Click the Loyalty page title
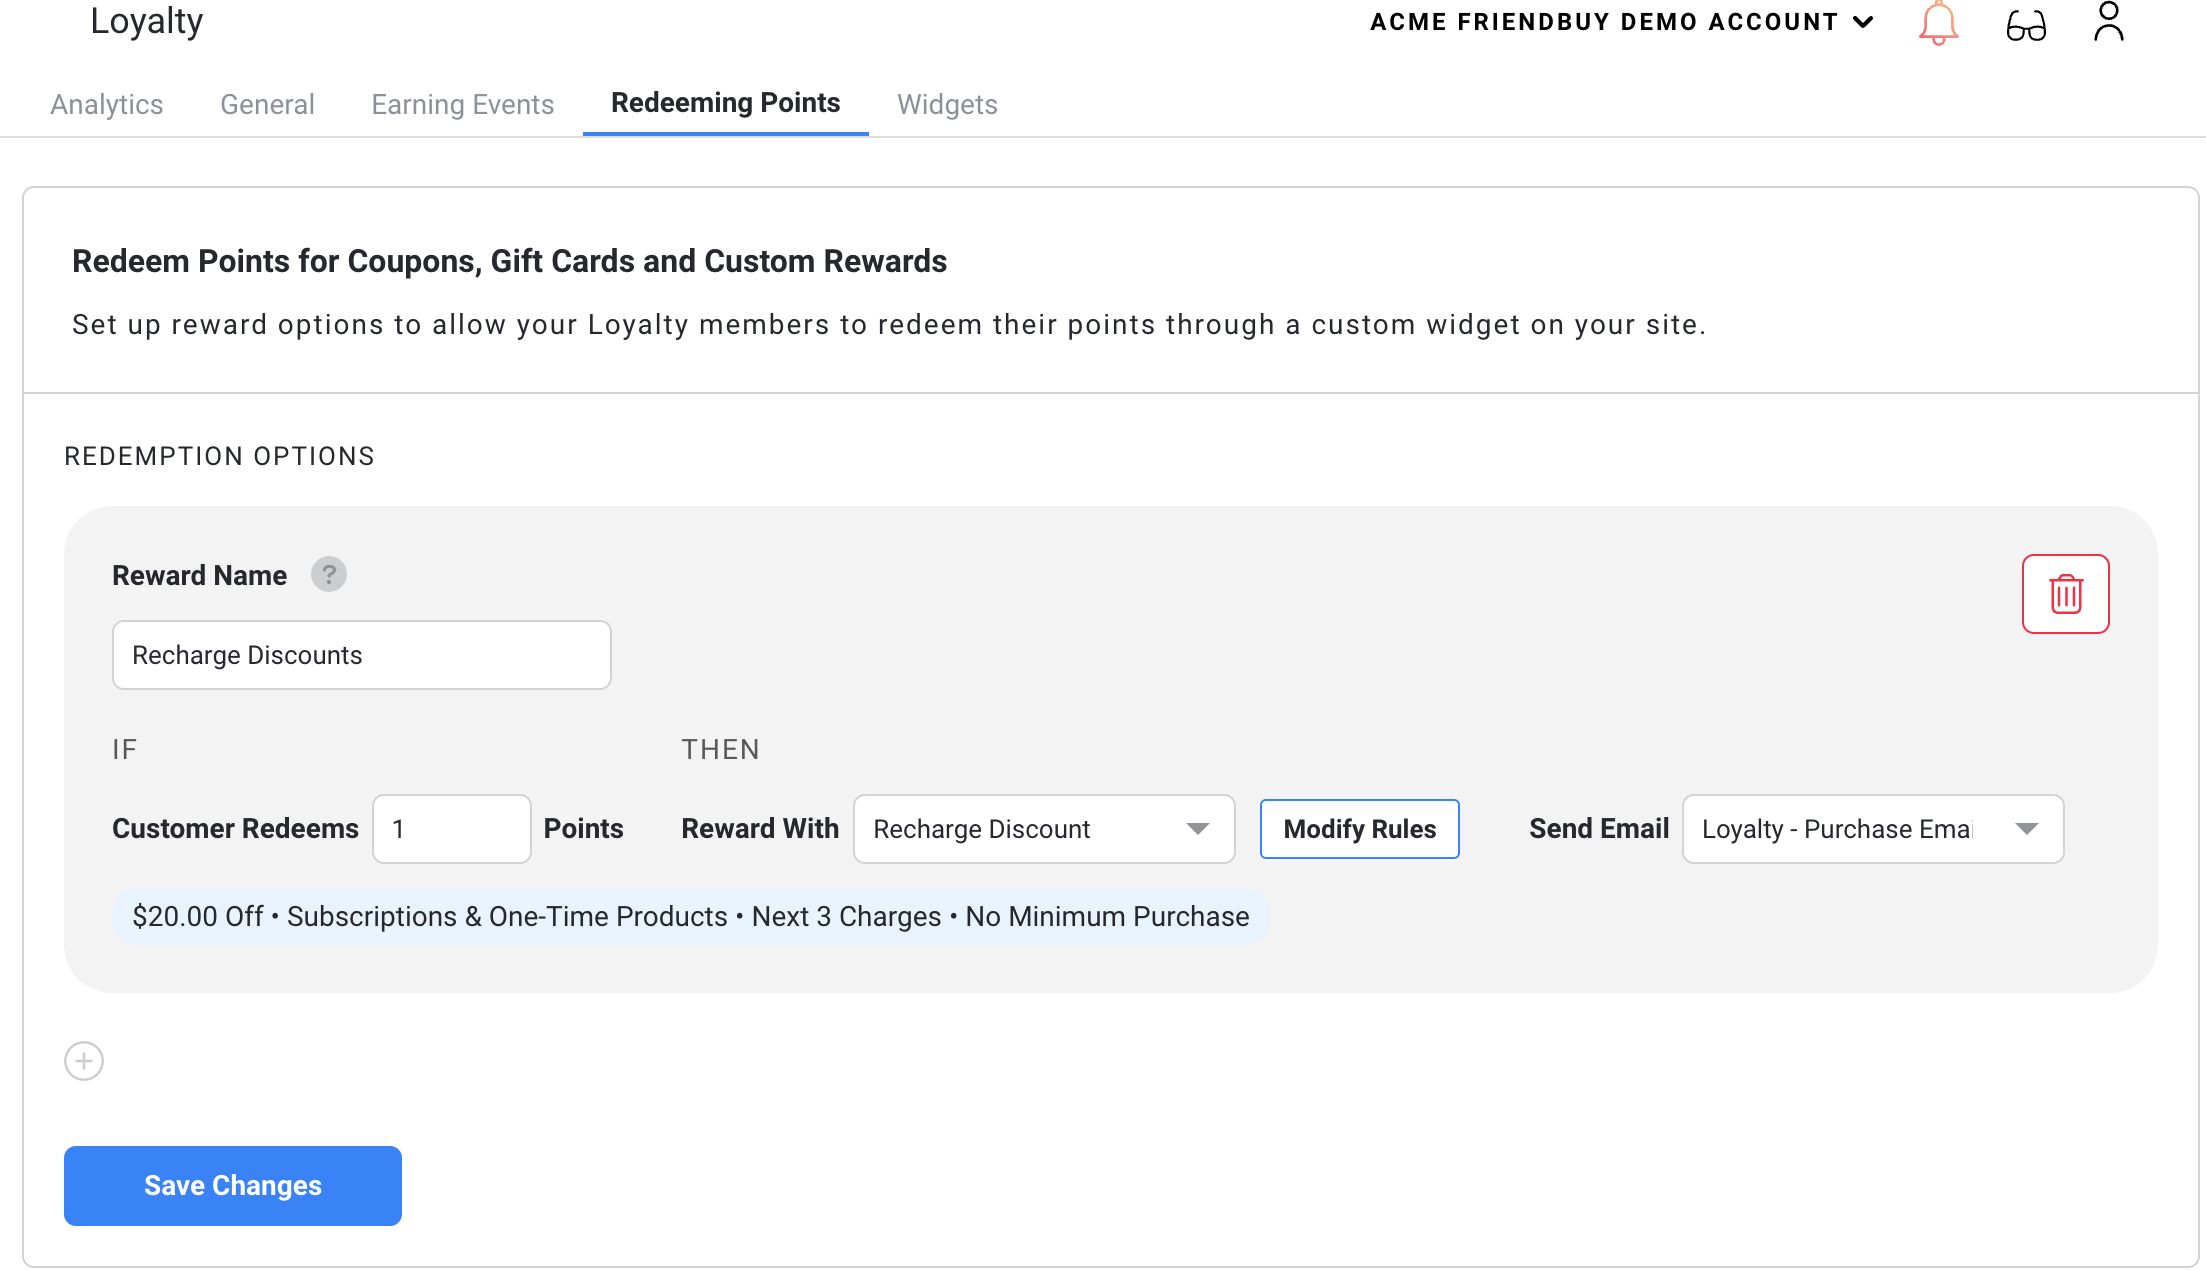Image resolution: width=2206 pixels, height=1270 pixels. 146,21
